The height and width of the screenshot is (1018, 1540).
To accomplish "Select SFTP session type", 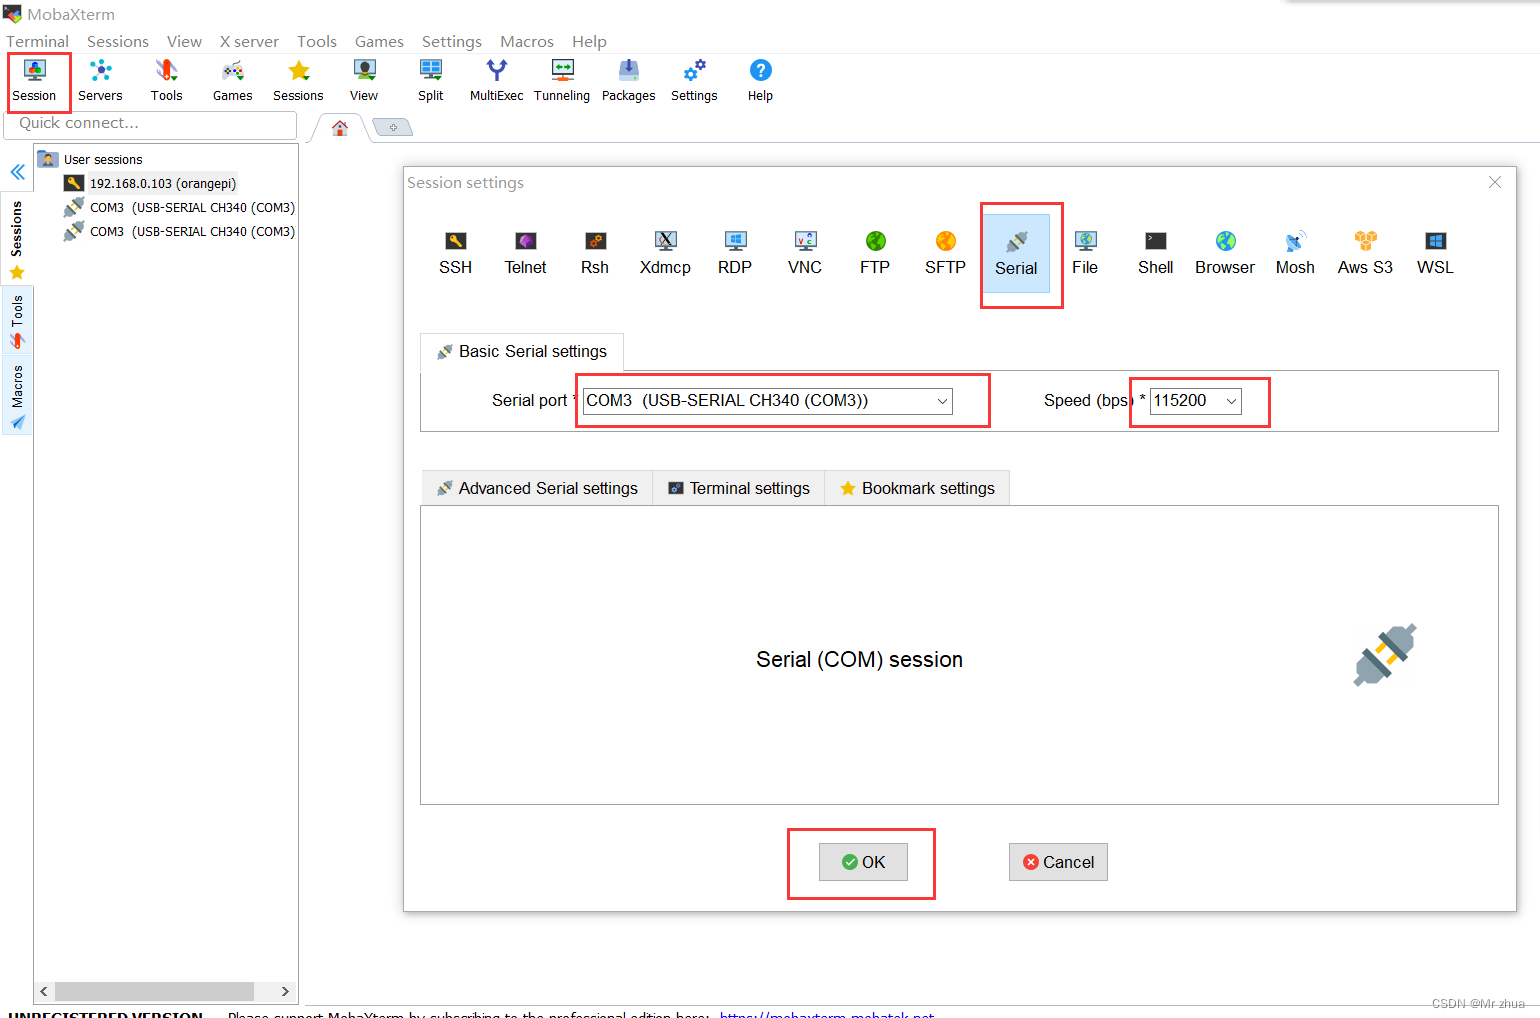I will tap(945, 253).
